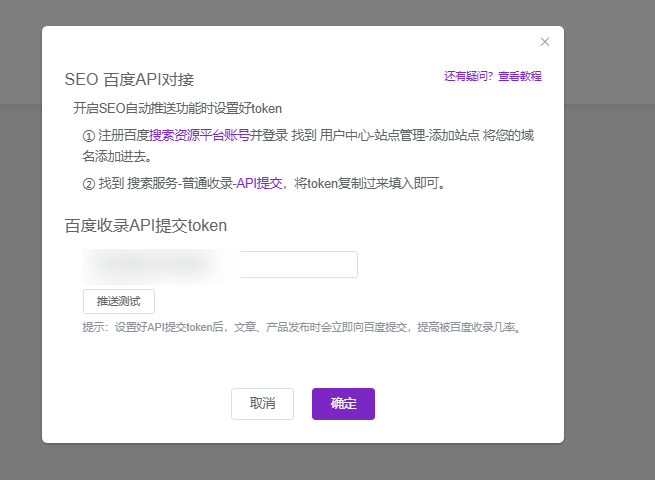Select the SEO 百度API对接 heading text

pos(129,79)
